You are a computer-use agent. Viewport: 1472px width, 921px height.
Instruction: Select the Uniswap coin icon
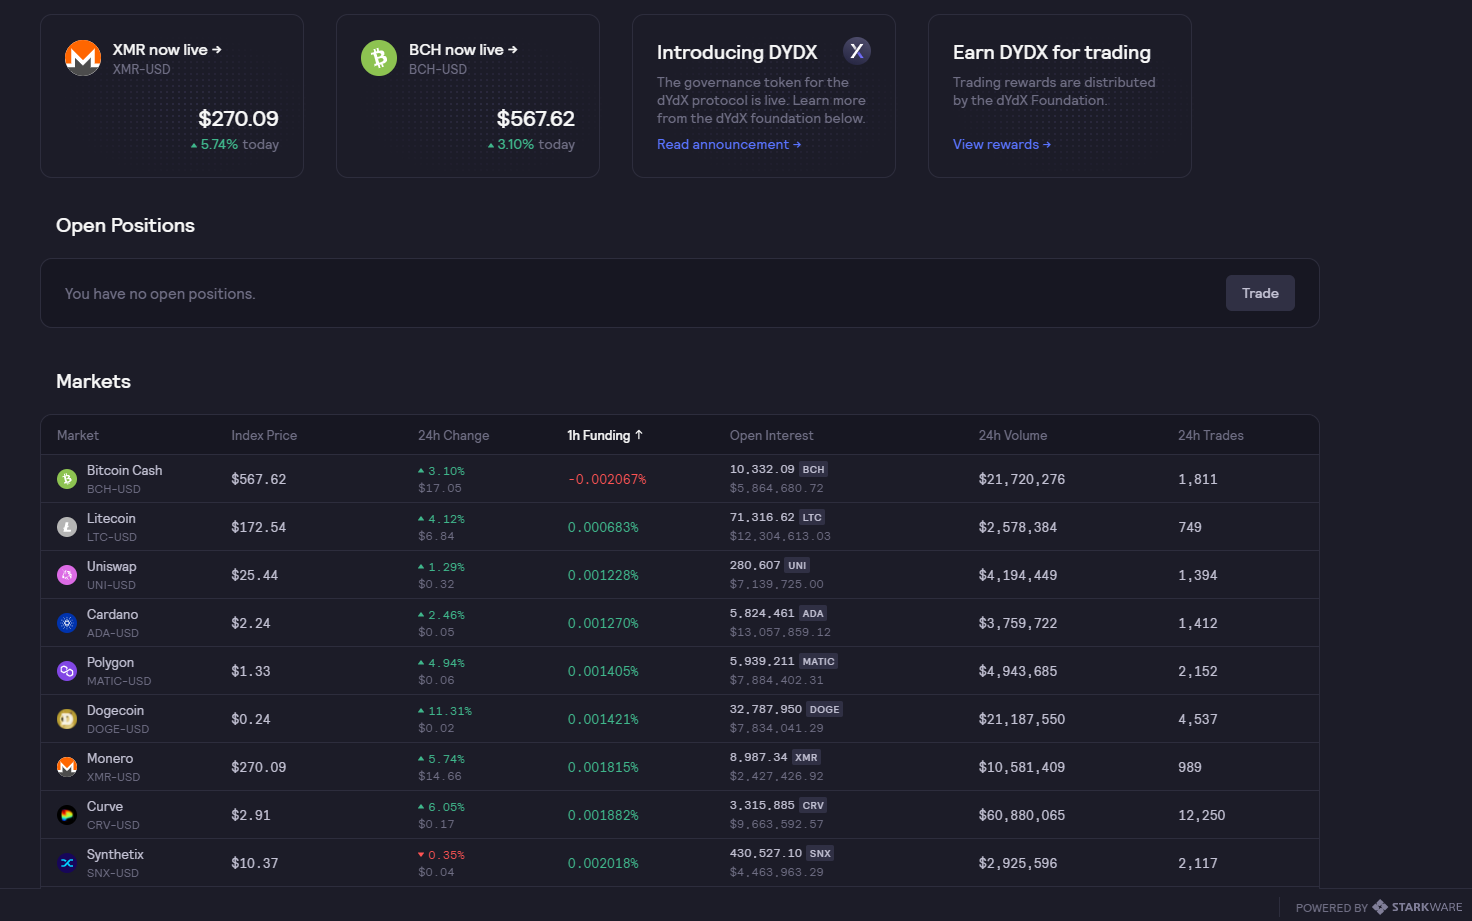click(67, 575)
